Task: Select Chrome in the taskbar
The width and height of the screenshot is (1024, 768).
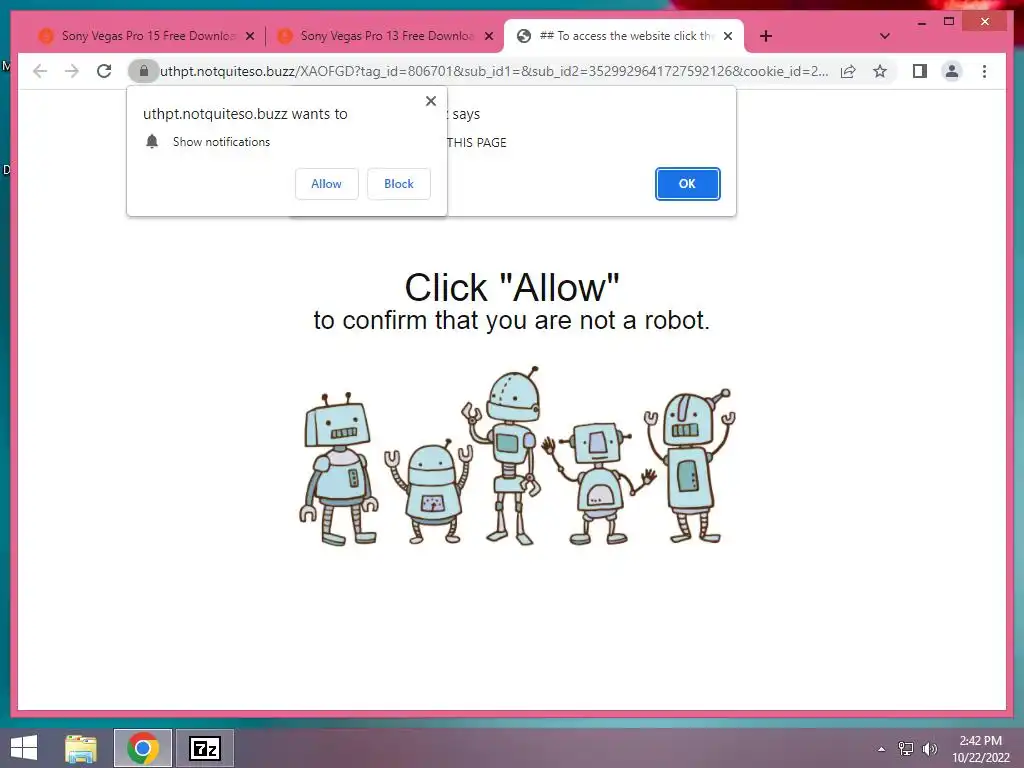Action: pyautogui.click(x=143, y=748)
